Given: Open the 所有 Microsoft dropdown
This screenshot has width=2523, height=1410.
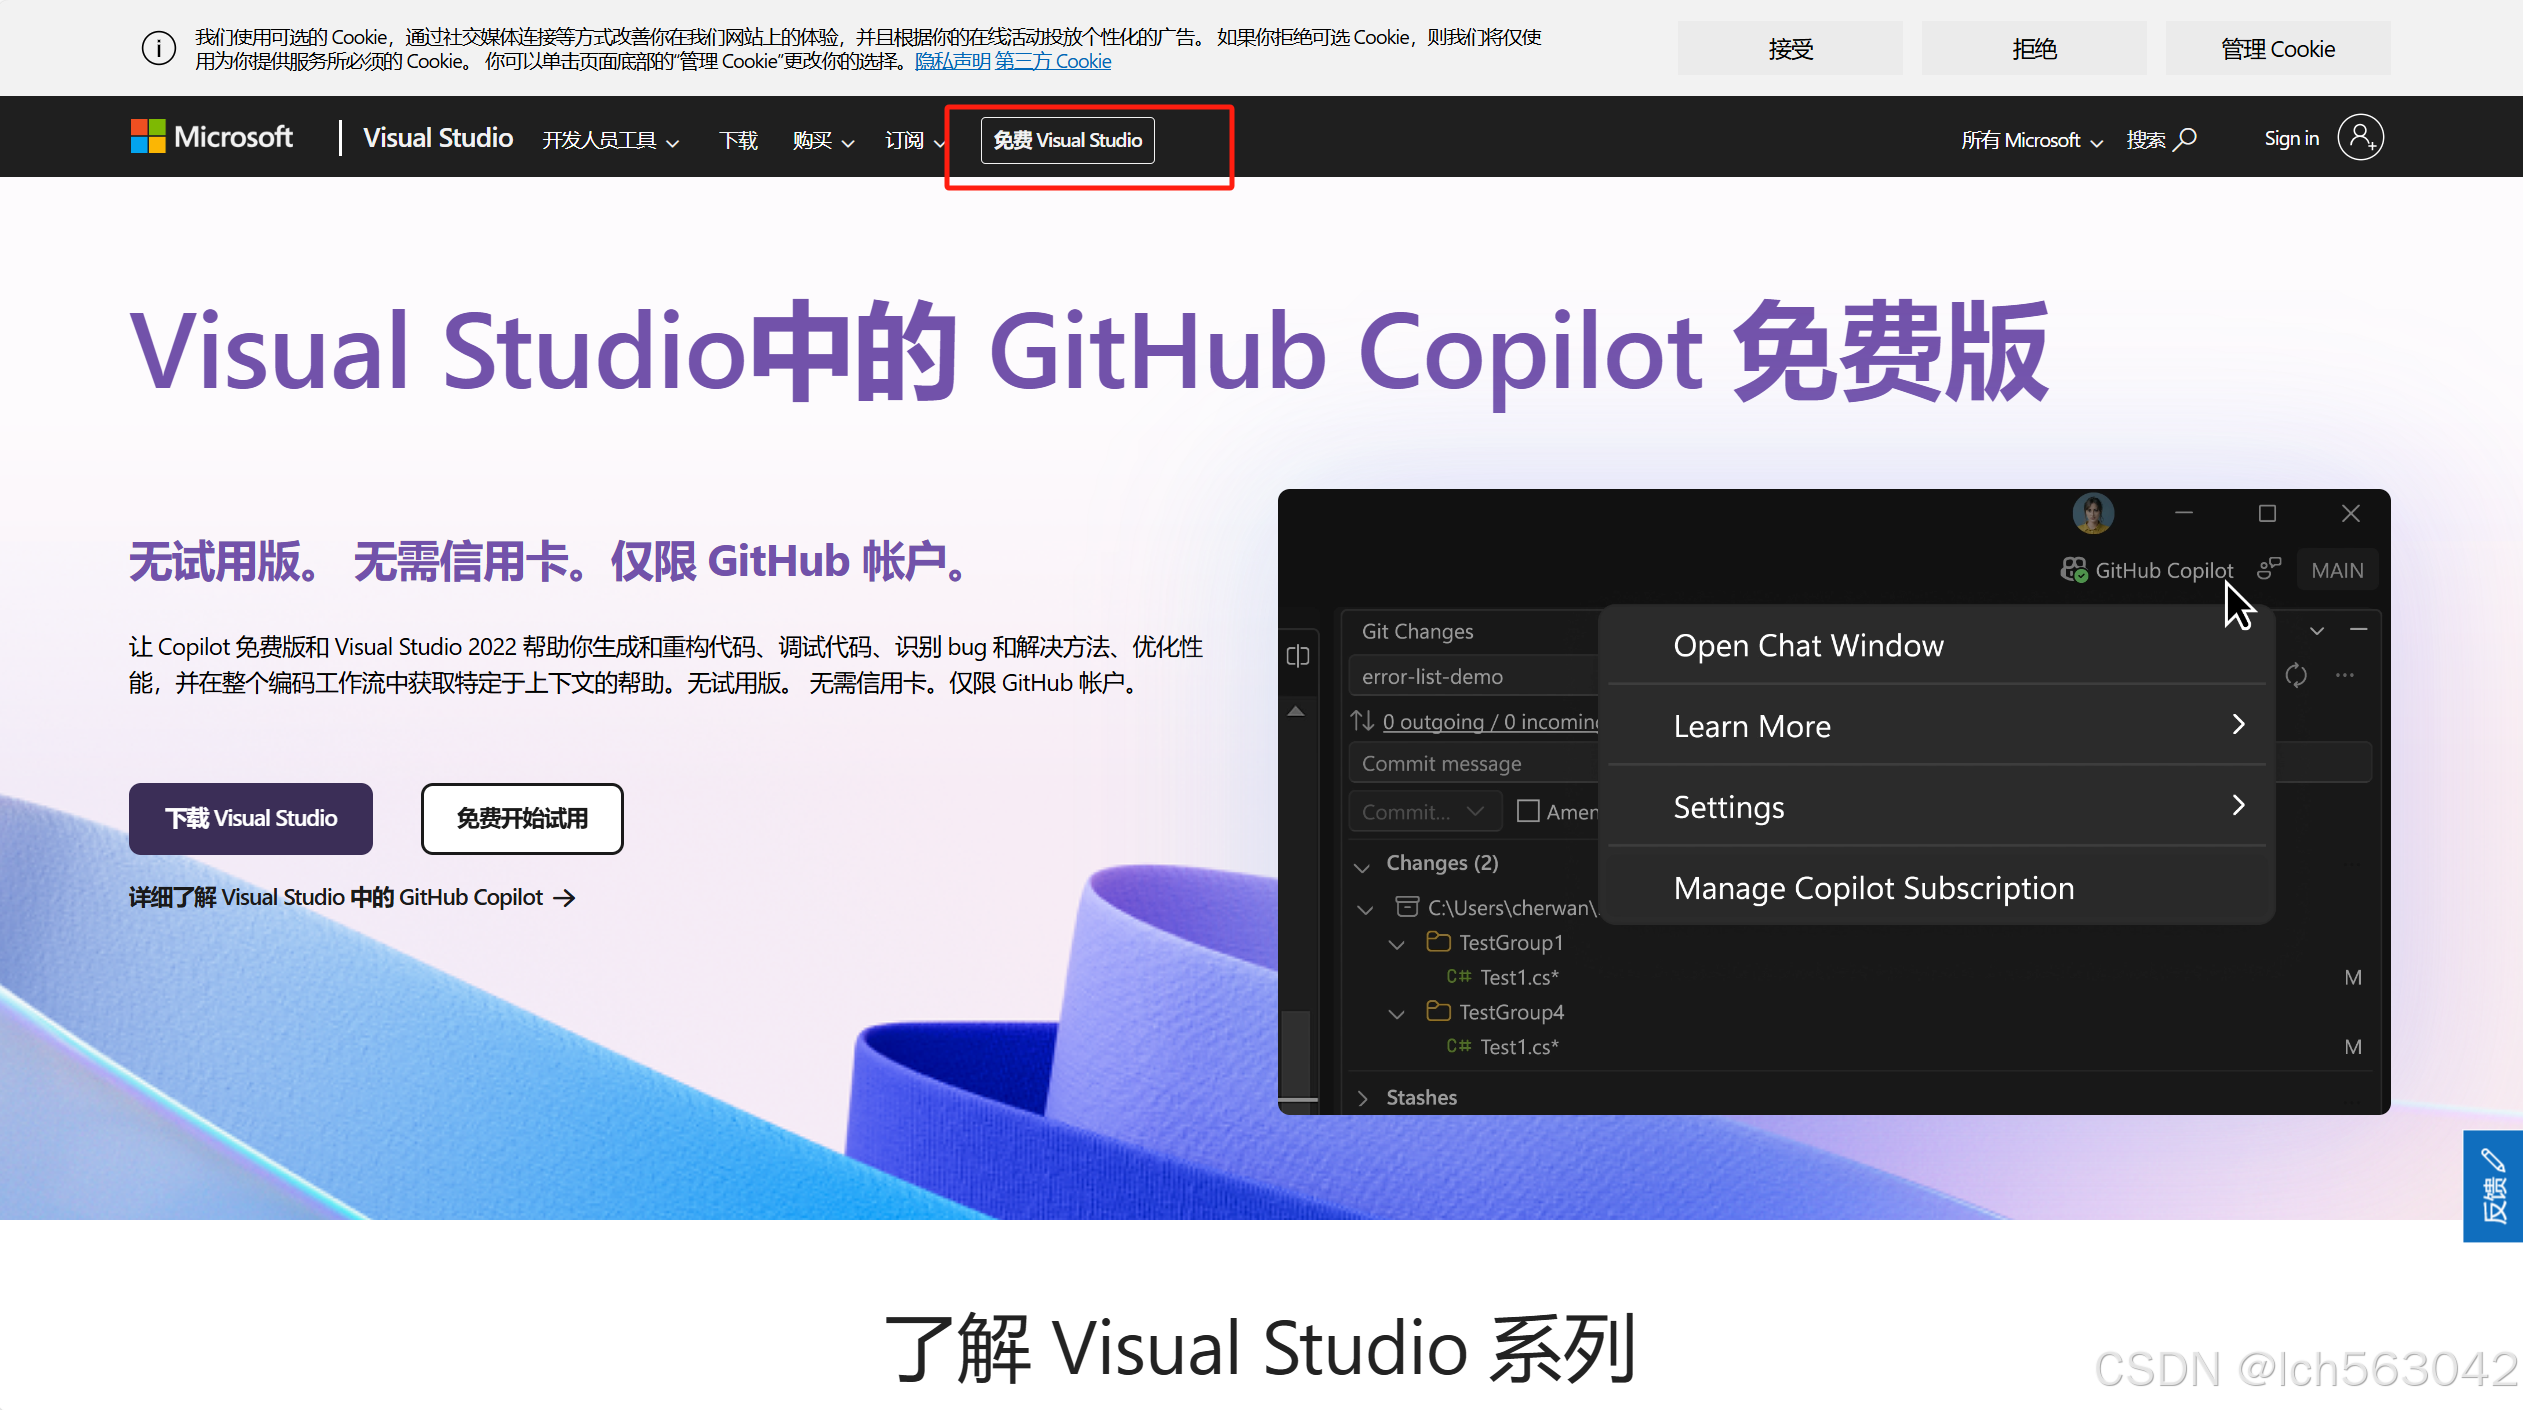Looking at the screenshot, I should [2031, 141].
